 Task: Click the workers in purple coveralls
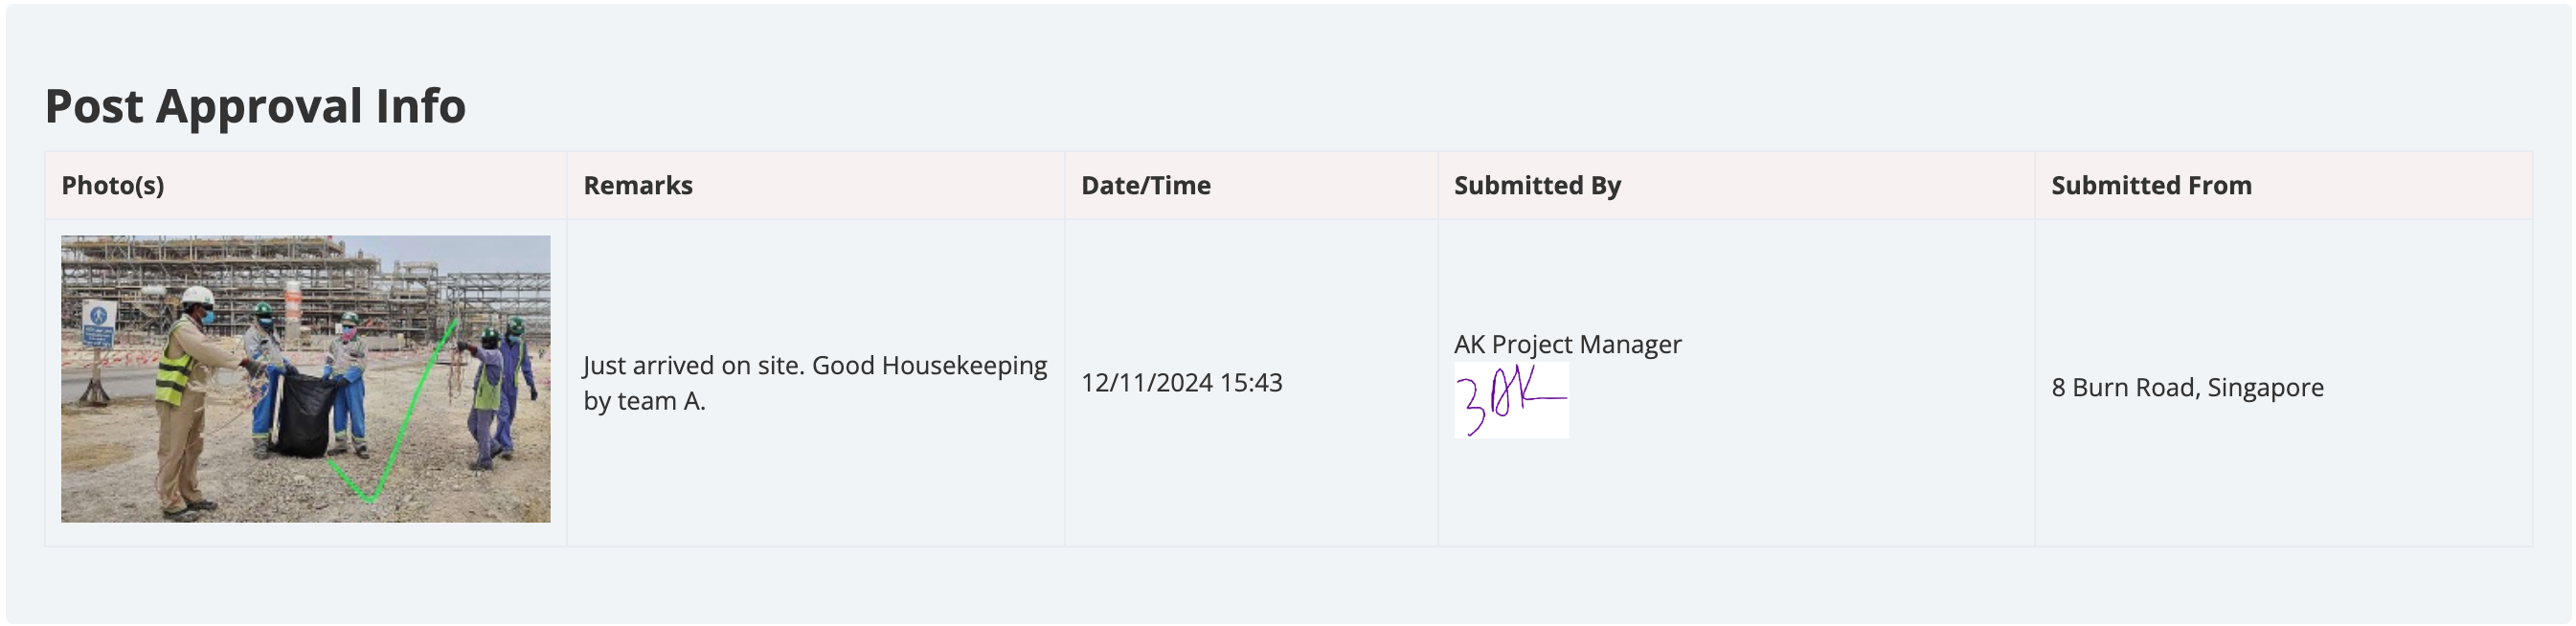point(502,395)
